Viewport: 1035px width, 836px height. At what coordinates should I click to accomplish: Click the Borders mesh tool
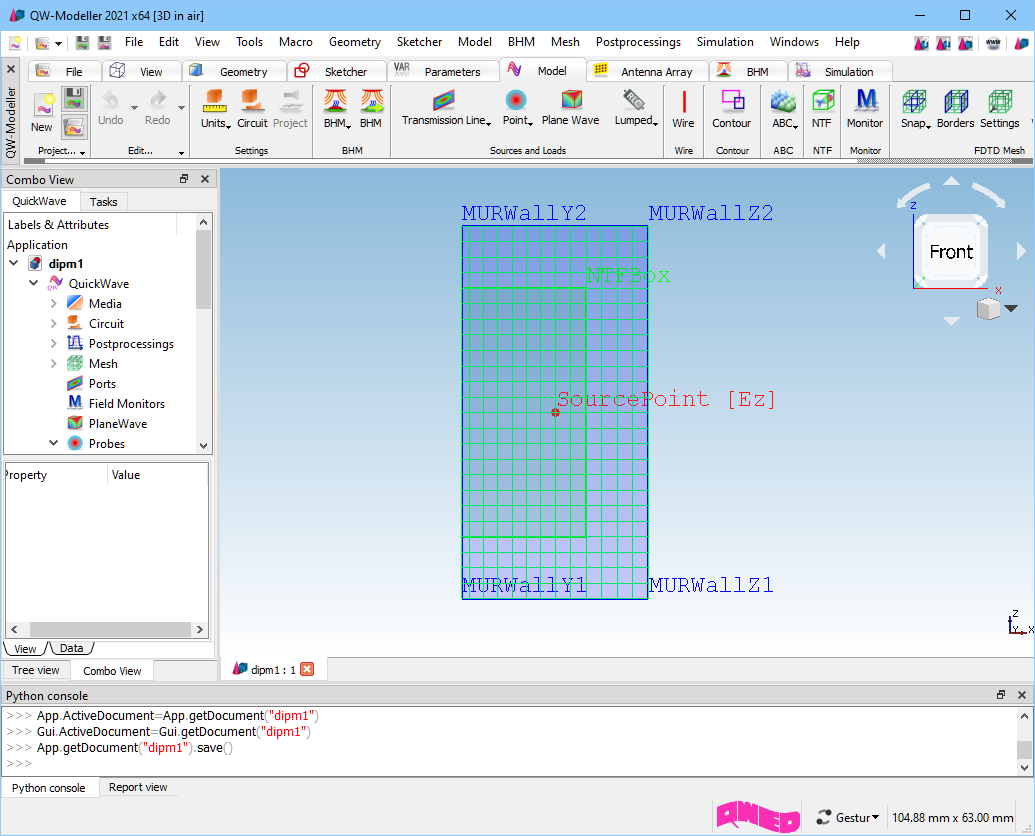tap(955, 110)
